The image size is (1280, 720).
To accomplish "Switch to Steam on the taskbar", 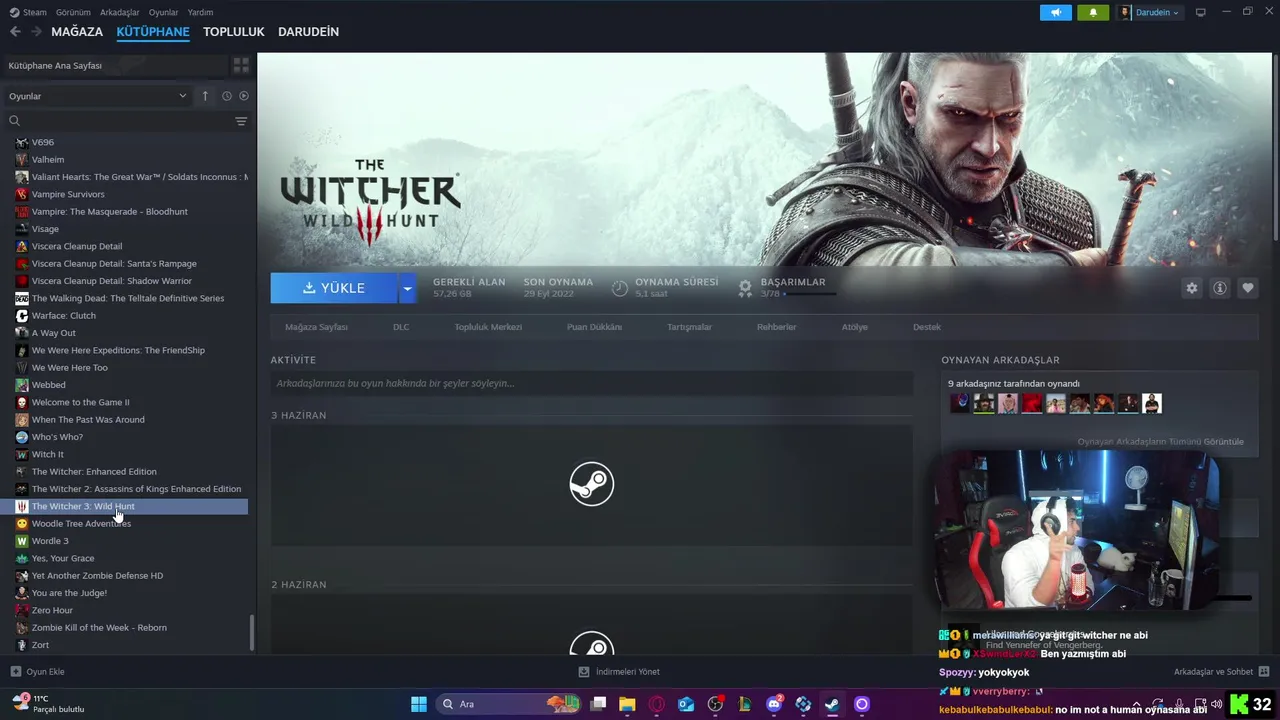I will (832, 704).
